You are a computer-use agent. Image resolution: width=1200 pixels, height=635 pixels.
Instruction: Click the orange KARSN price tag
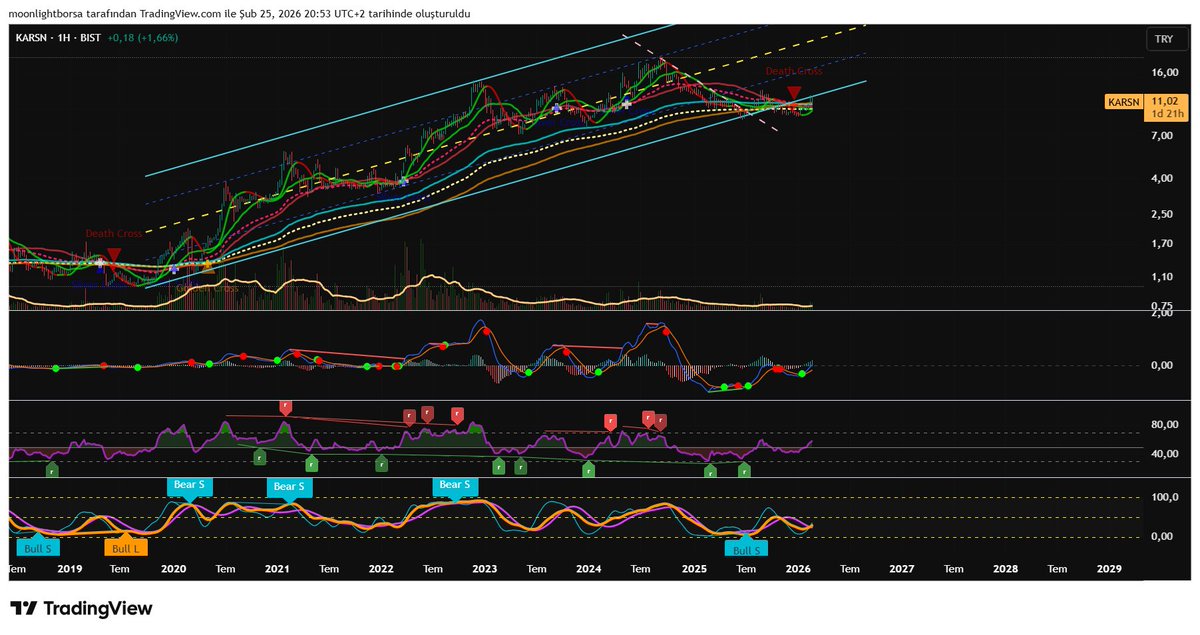pos(1124,102)
